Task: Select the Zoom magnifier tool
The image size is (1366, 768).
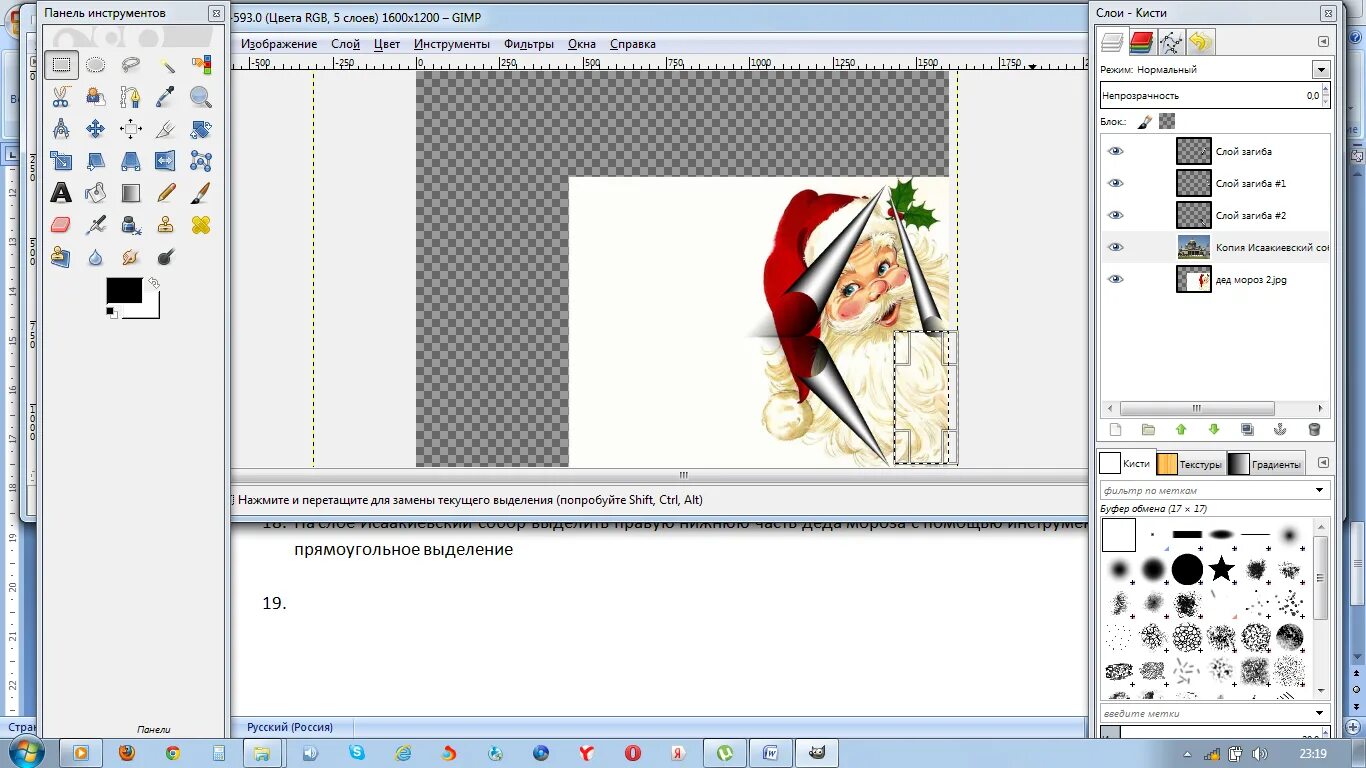Action: coord(201,97)
